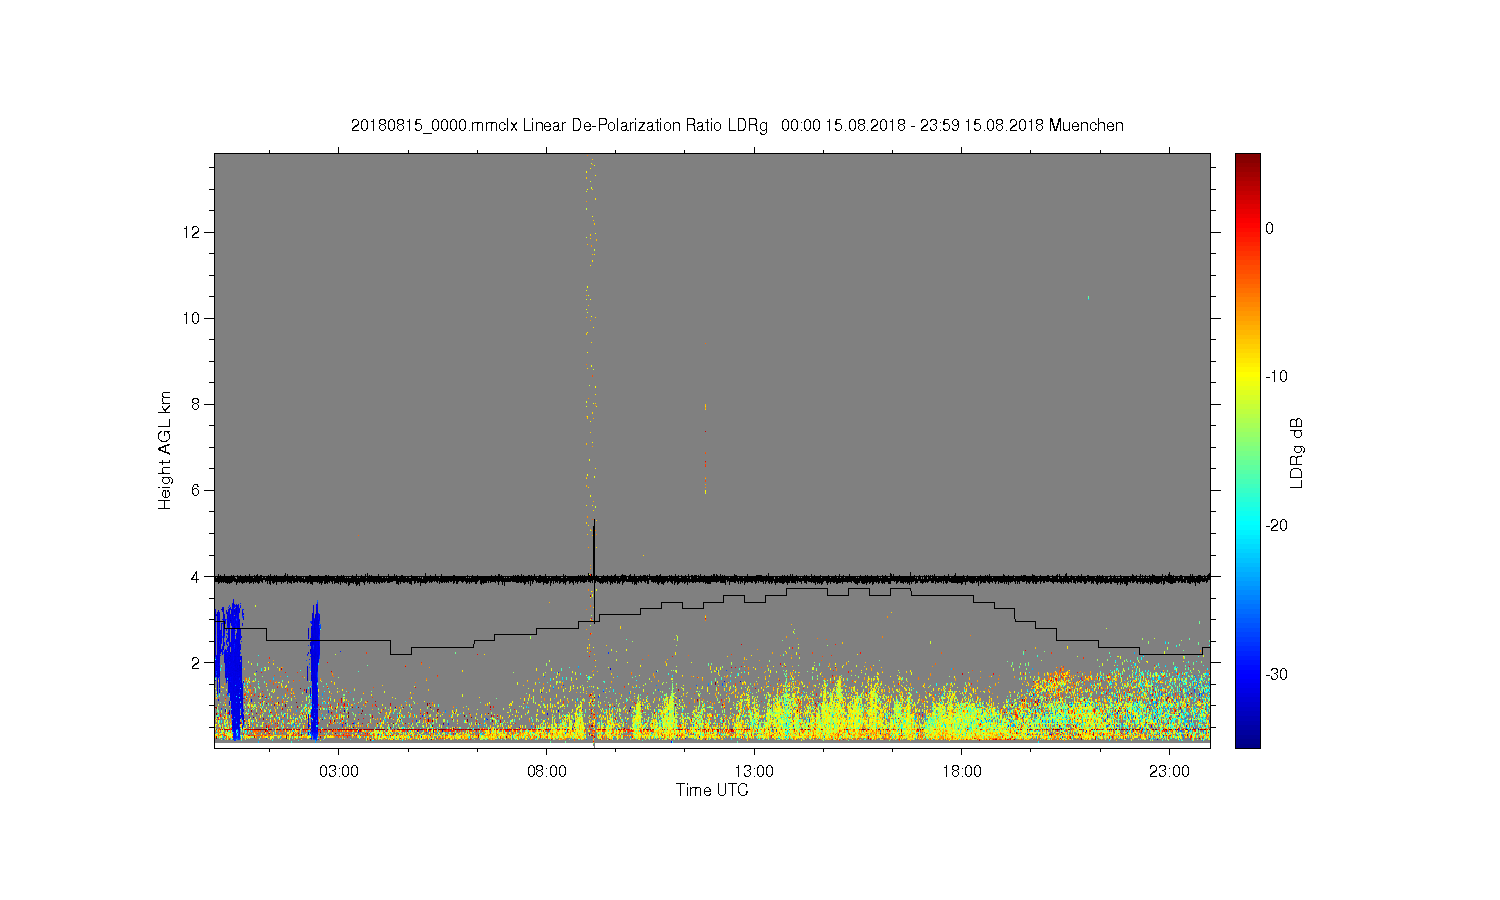
Task: Click the 23:00 time tick label
Action: coord(1169,772)
